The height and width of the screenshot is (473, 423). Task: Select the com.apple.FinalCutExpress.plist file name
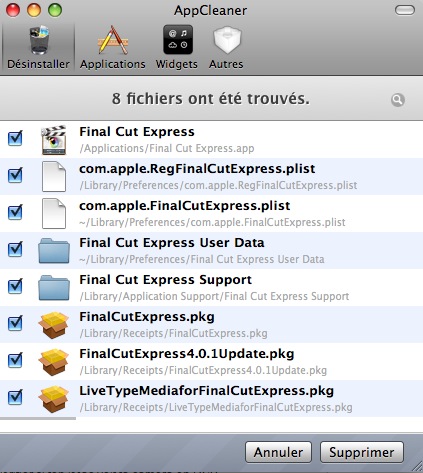185,206
